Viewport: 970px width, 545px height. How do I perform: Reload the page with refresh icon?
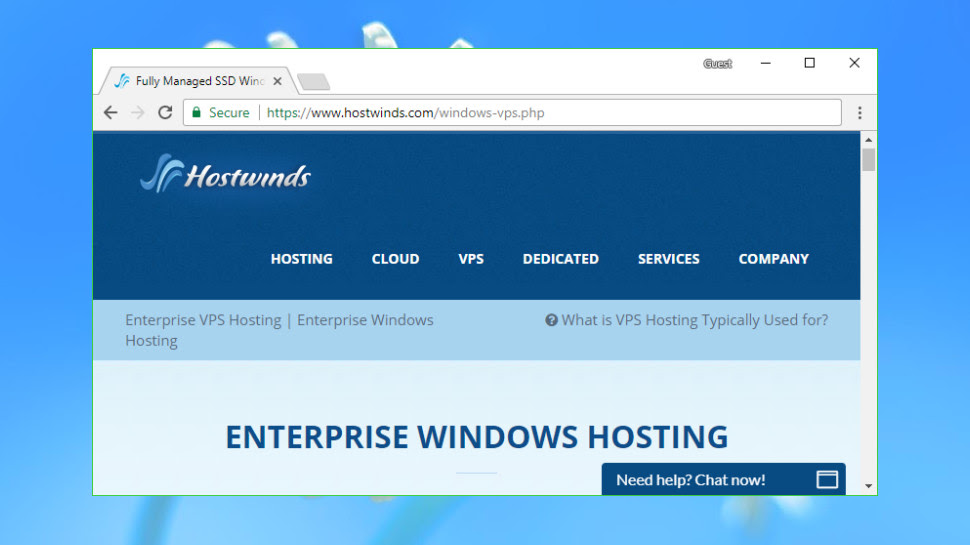click(x=165, y=113)
